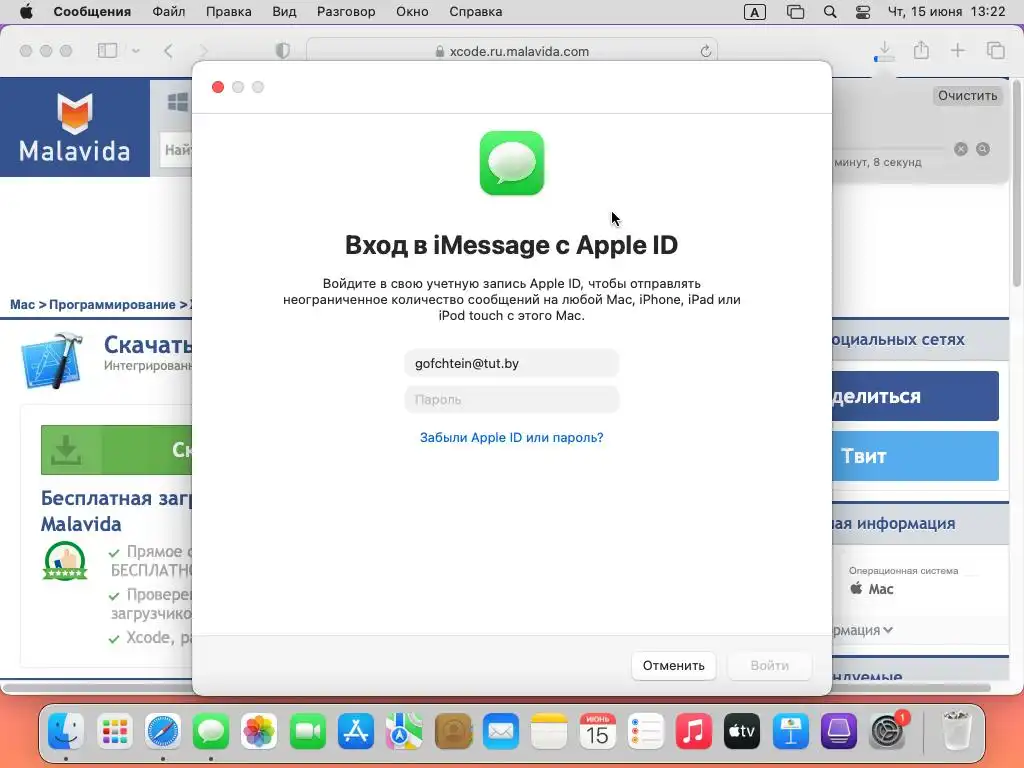Click Программирование breadcrumb link

tap(112, 304)
